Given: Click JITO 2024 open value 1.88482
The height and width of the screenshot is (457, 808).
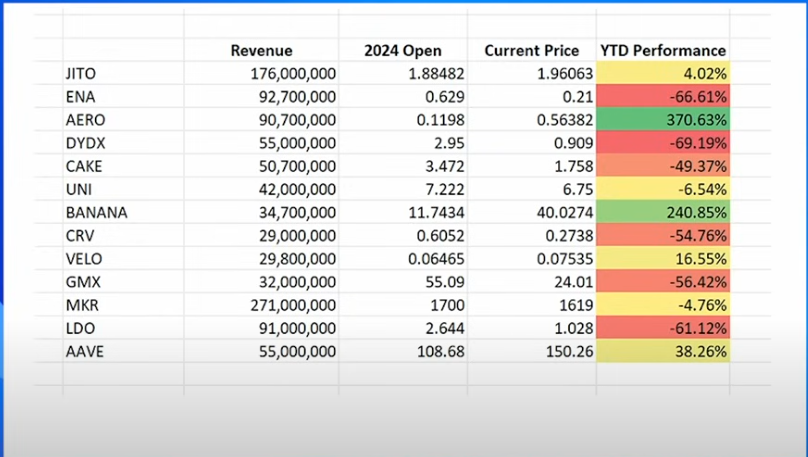Looking at the screenshot, I should (x=403, y=74).
